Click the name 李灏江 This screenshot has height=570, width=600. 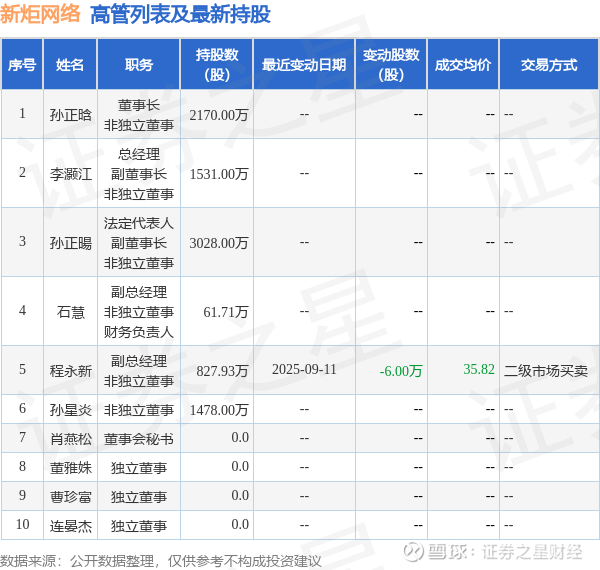[x=71, y=174]
